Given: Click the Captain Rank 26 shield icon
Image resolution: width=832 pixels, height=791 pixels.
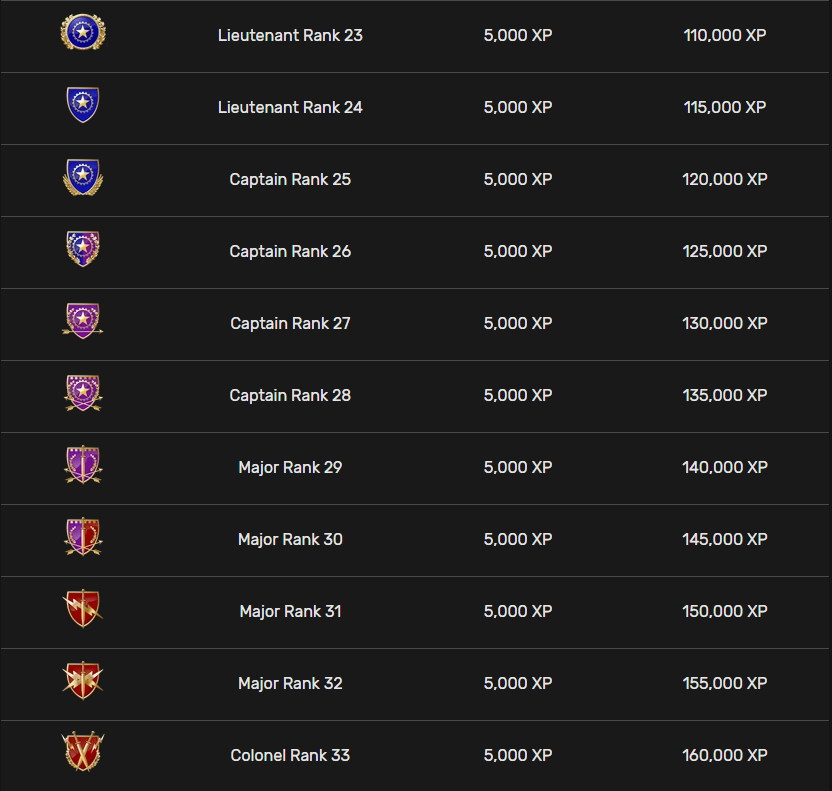Looking at the screenshot, I should click(82, 249).
